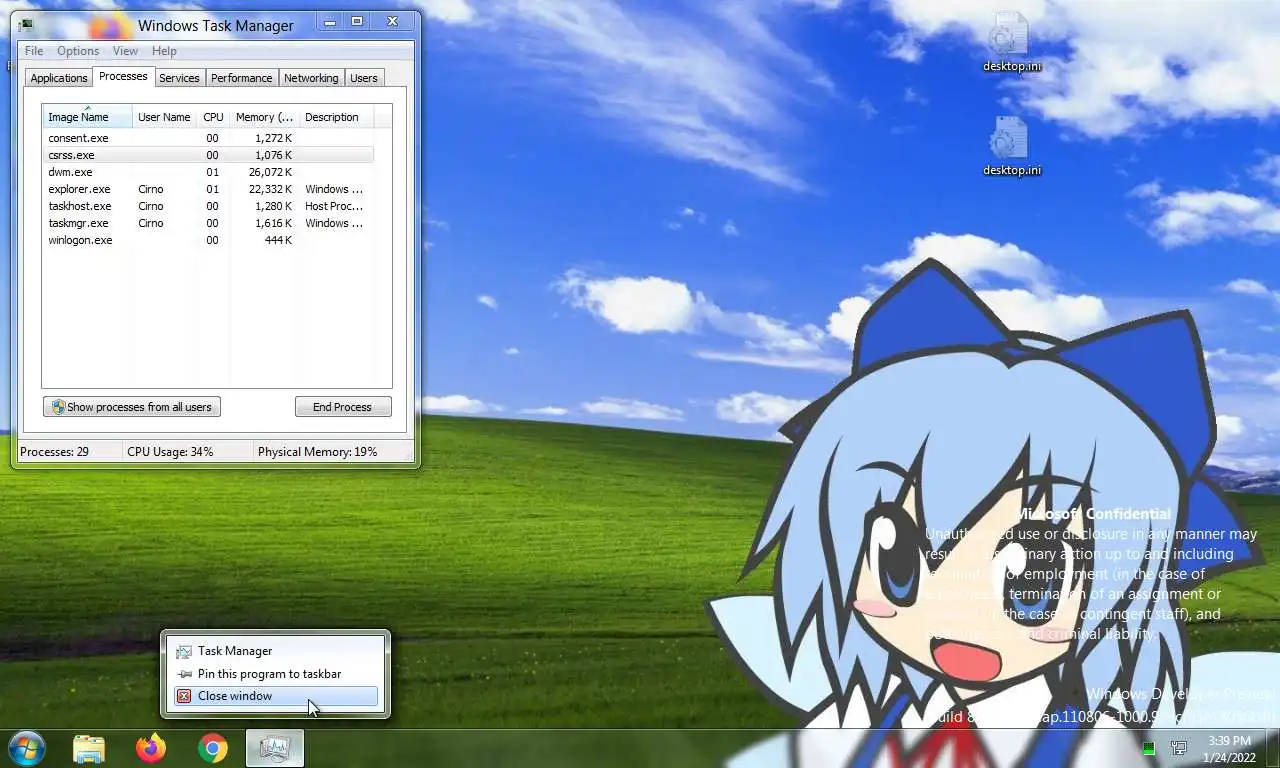Switch to the Users tab
The height and width of the screenshot is (768, 1280).
[364, 78]
